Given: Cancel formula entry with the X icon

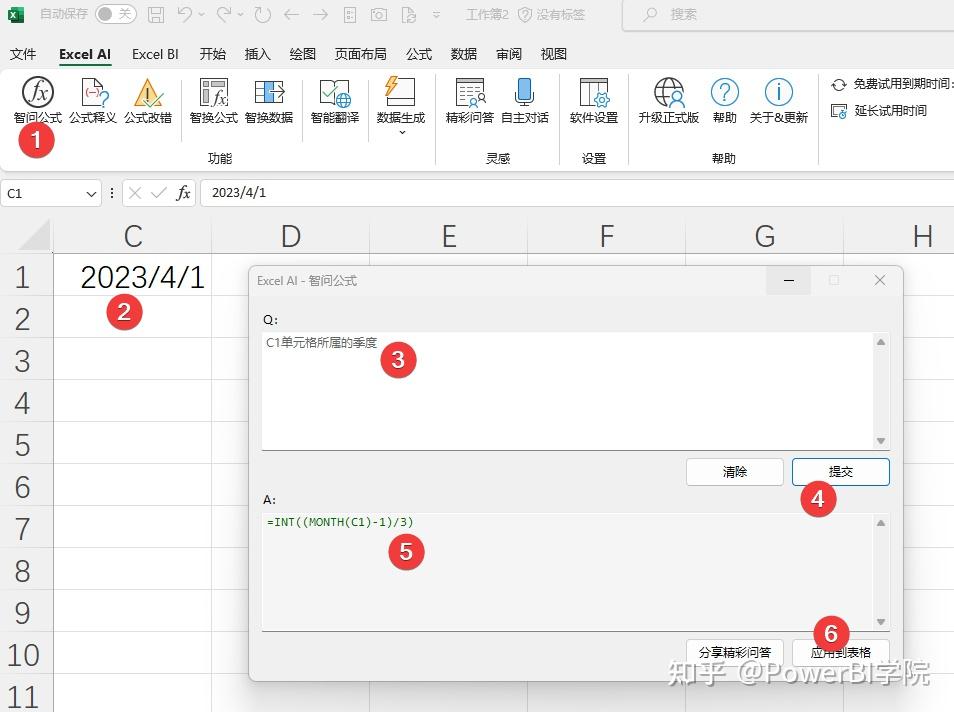Looking at the screenshot, I should pos(135,194).
